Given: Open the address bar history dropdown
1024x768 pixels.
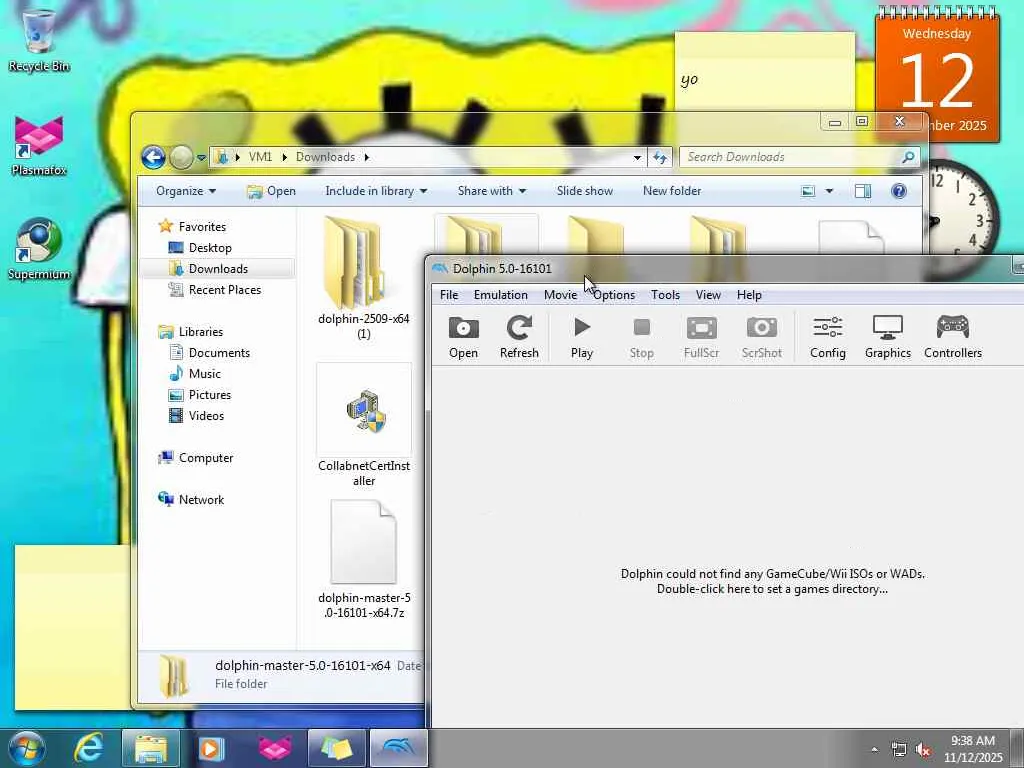Looking at the screenshot, I should click(637, 157).
